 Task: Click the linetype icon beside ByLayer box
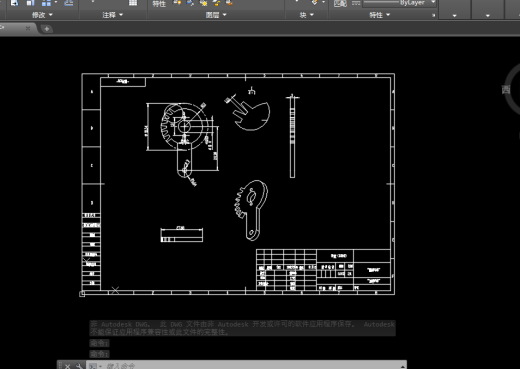tap(356, 3)
